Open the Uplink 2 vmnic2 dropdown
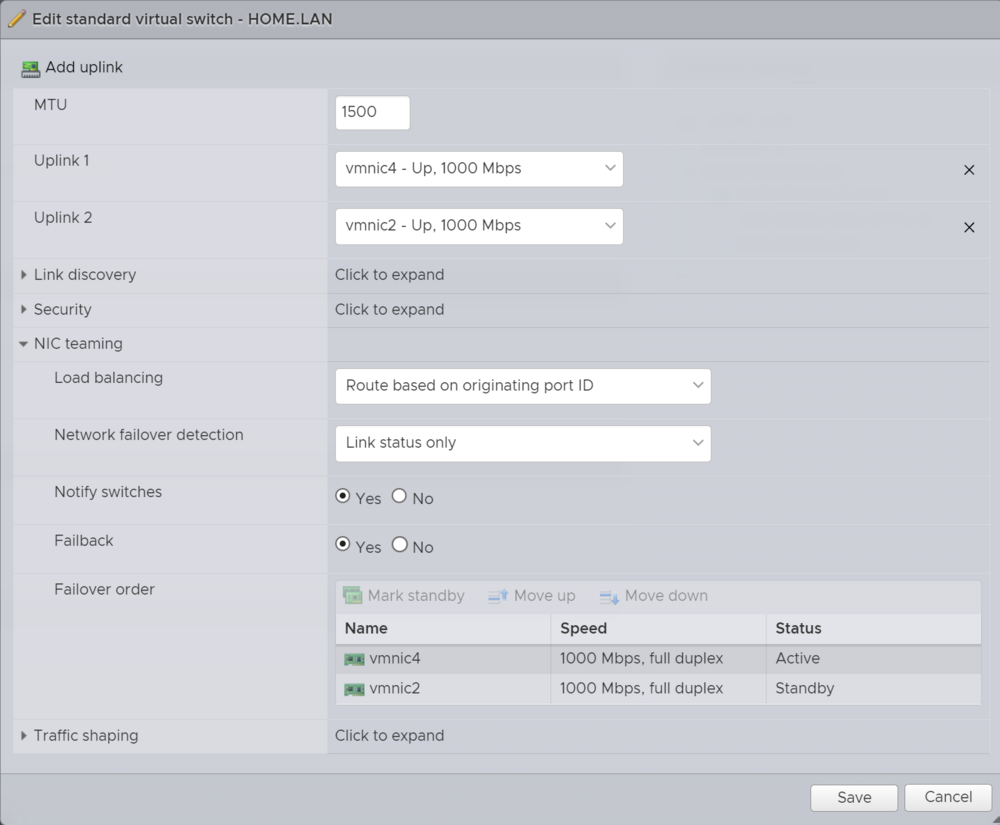This screenshot has height=825, width=1000. click(x=479, y=226)
